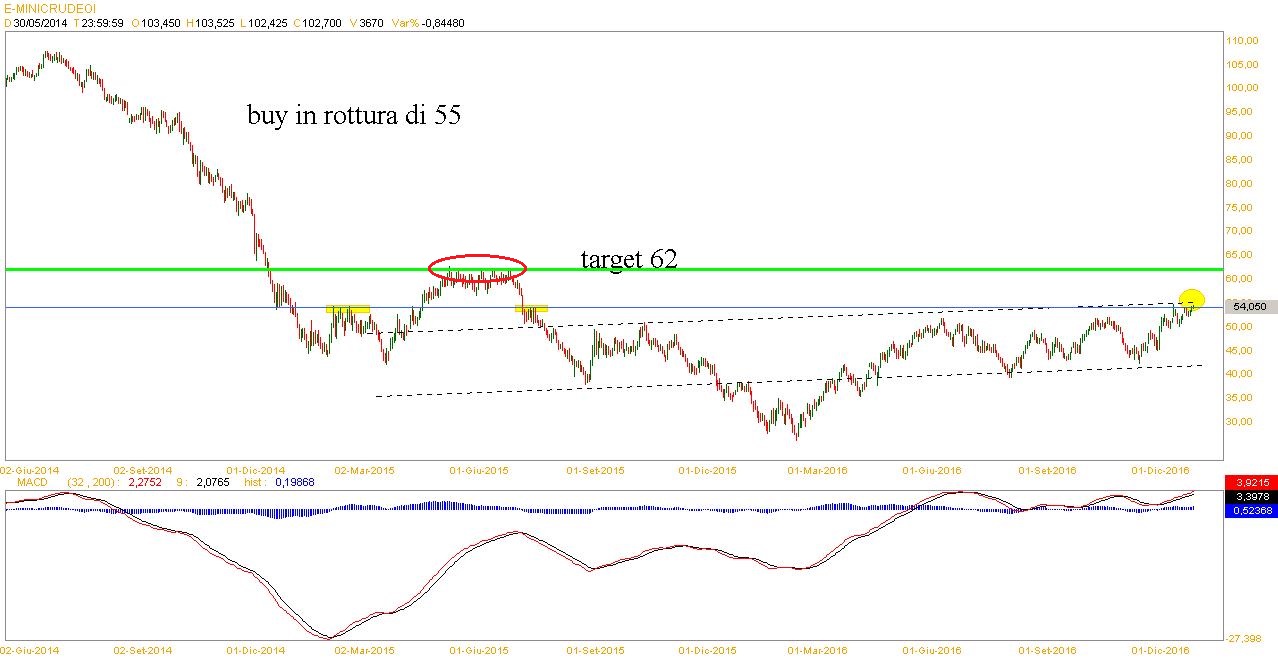Image resolution: width=1278 pixels, height=668 pixels.
Task: Click the 54,050 current price tag
Action: [x=1250, y=307]
